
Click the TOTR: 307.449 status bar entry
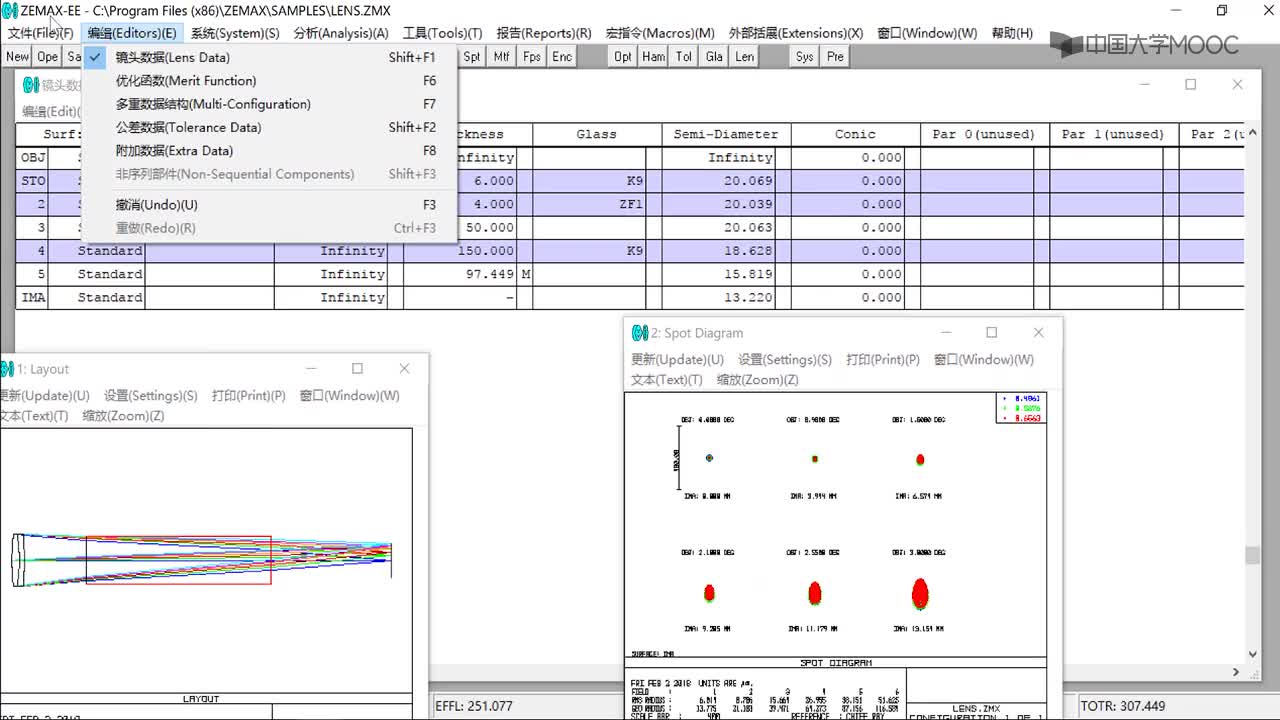coord(1122,706)
